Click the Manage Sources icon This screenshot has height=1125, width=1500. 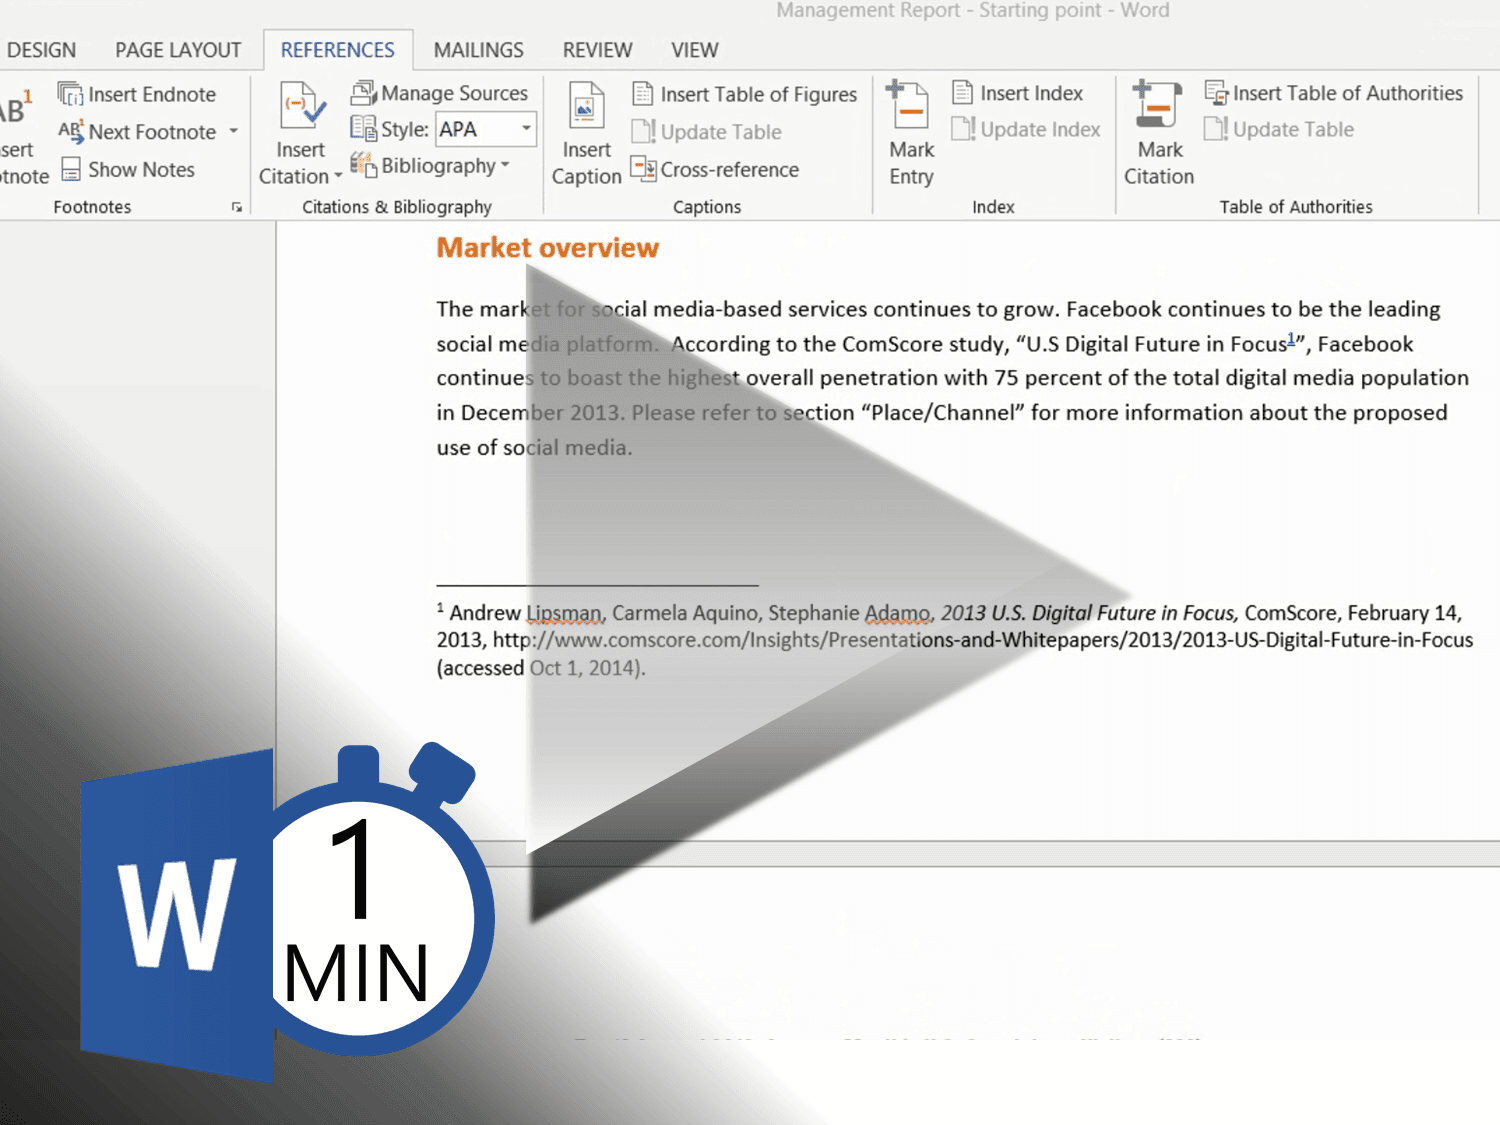point(362,93)
